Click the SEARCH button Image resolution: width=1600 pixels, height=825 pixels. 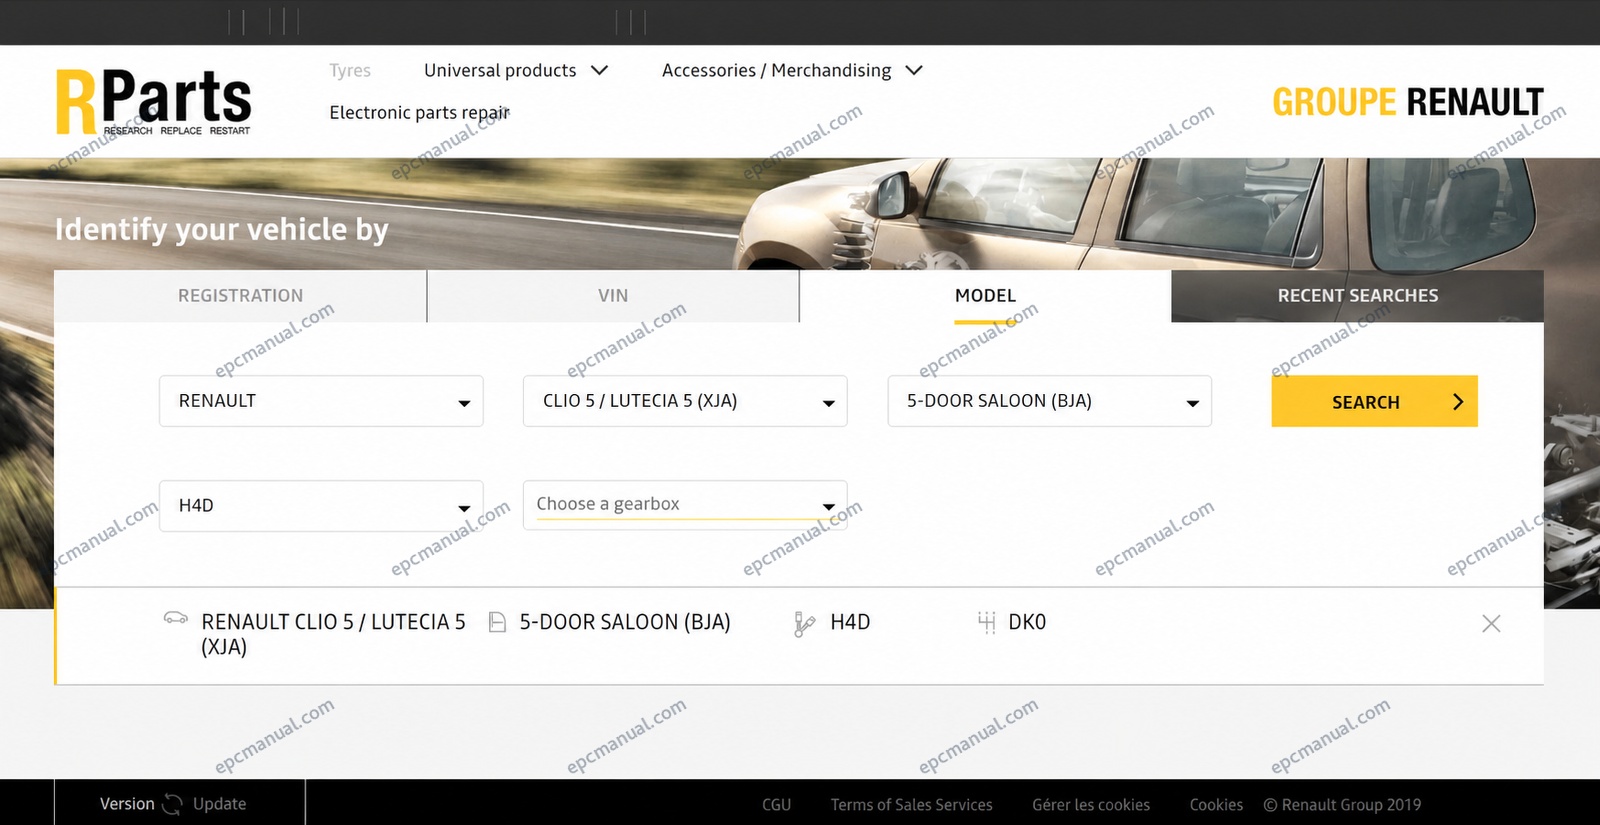[1374, 401]
